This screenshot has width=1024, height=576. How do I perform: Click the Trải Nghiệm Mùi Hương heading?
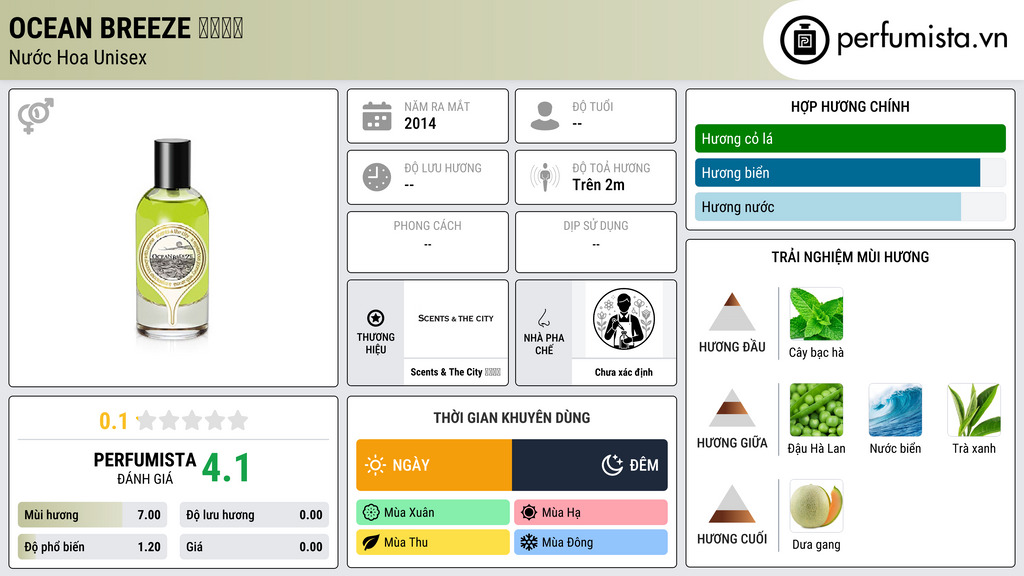pyautogui.click(x=850, y=257)
